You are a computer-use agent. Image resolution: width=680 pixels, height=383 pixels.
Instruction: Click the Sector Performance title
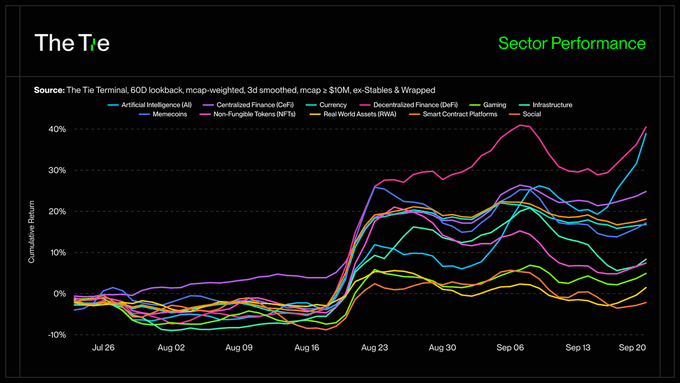pyautogui.click(x=572, y=43)
